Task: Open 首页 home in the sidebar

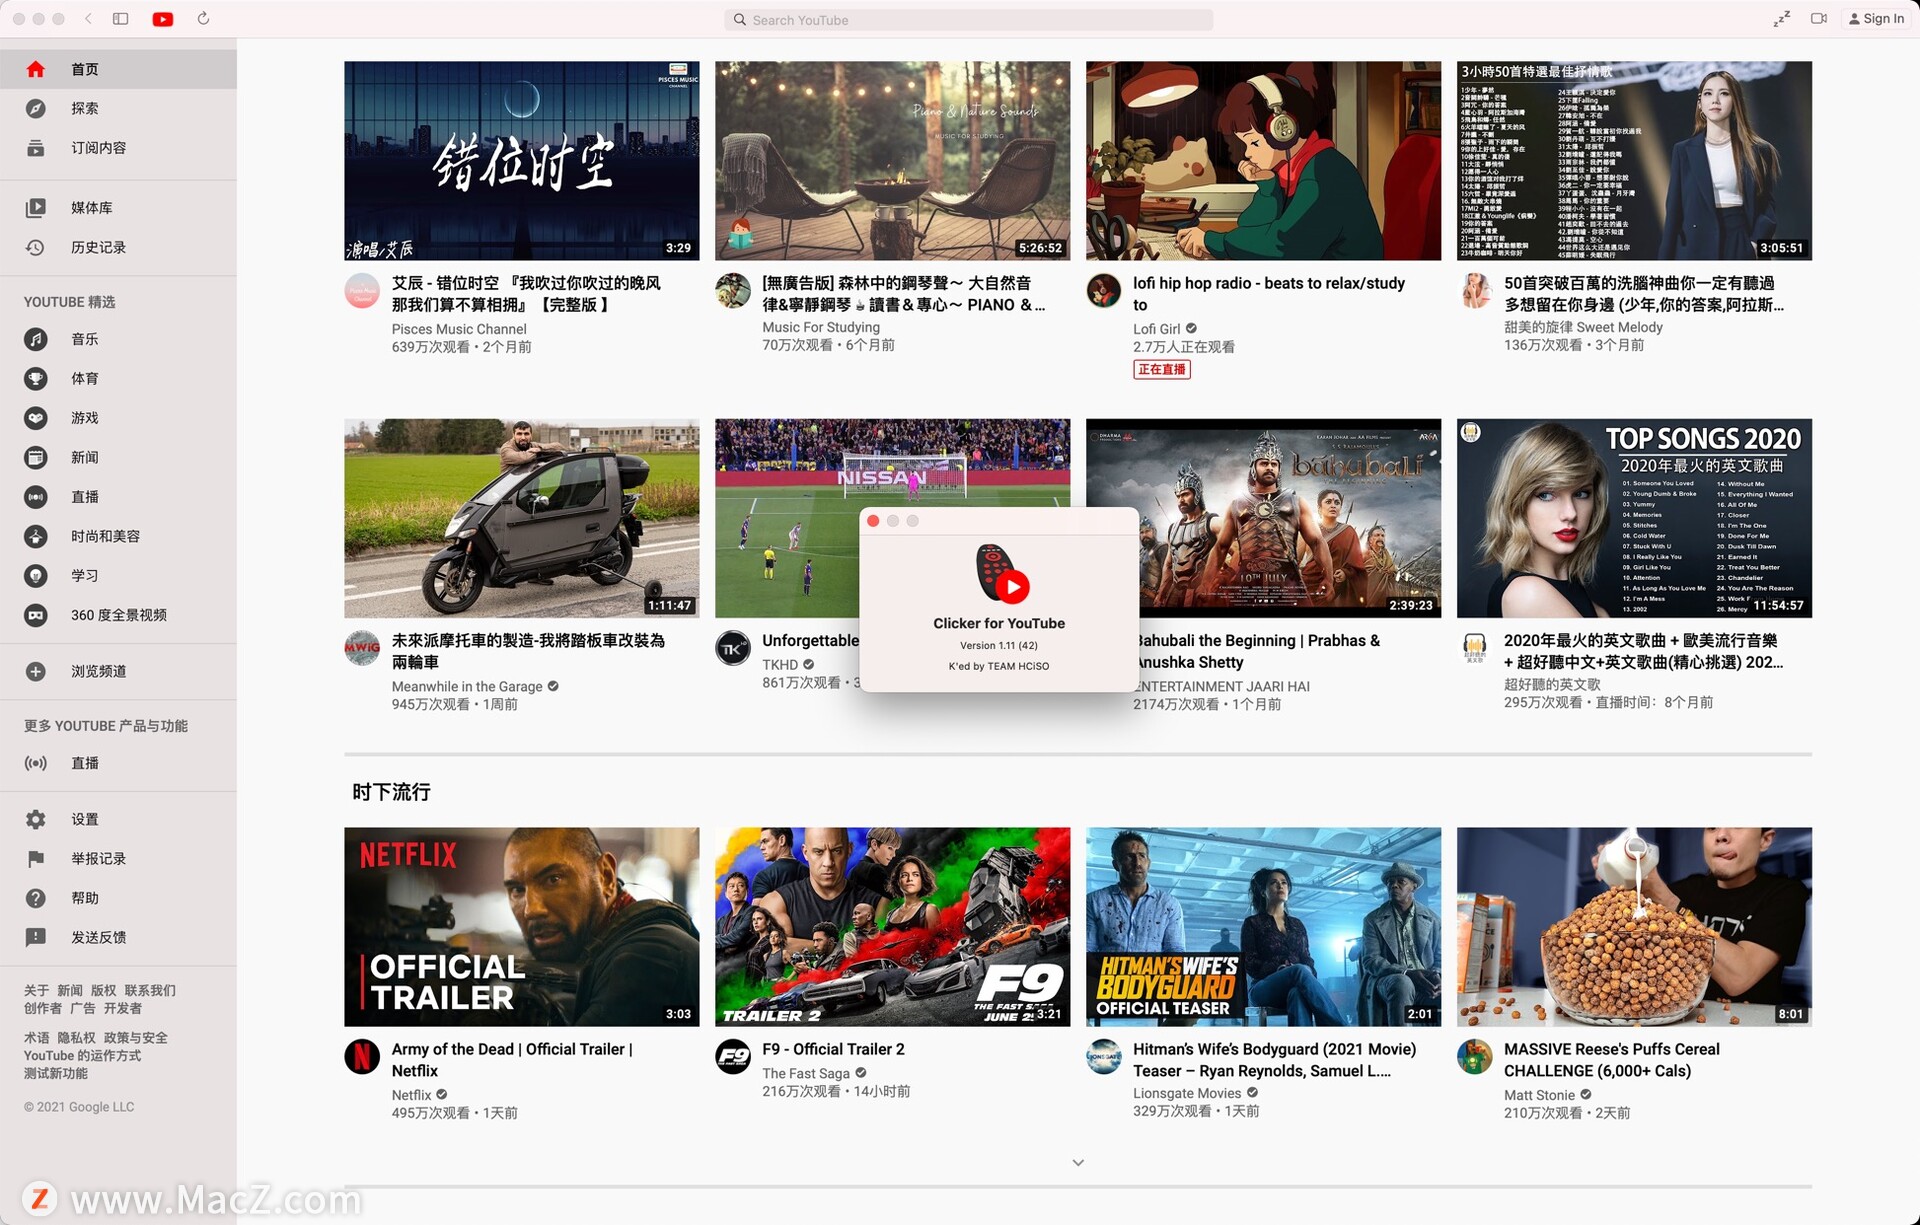Action: 118,69
